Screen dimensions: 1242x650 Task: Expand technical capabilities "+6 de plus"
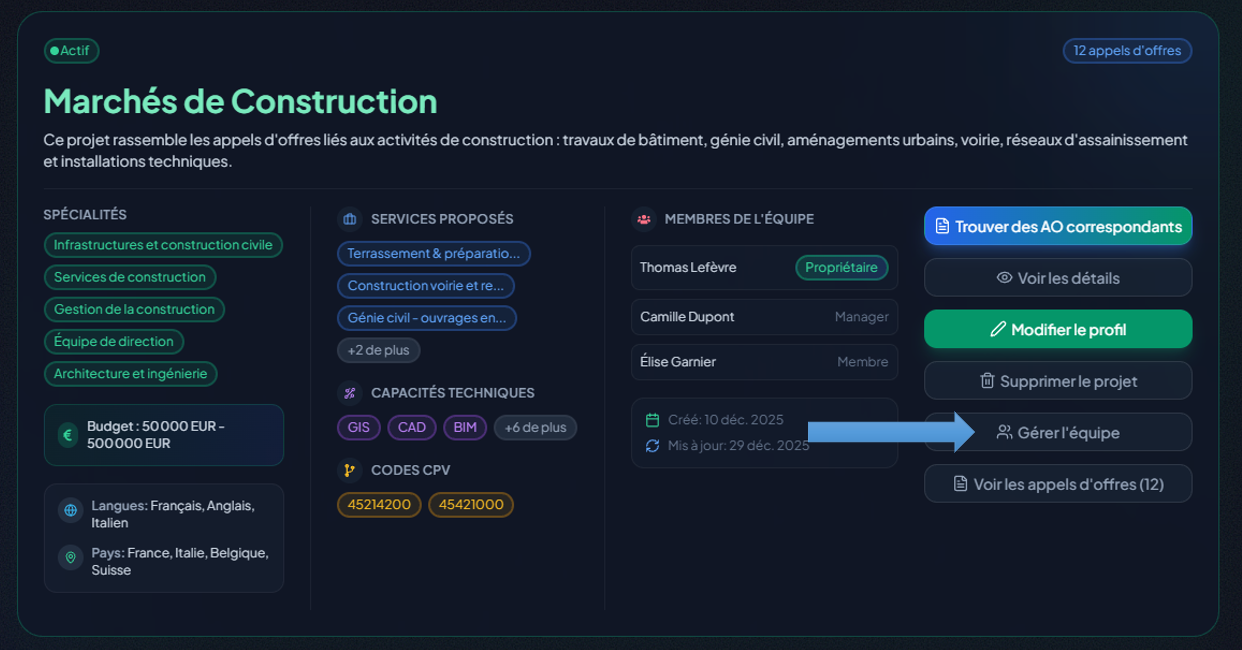click(535, 428)
